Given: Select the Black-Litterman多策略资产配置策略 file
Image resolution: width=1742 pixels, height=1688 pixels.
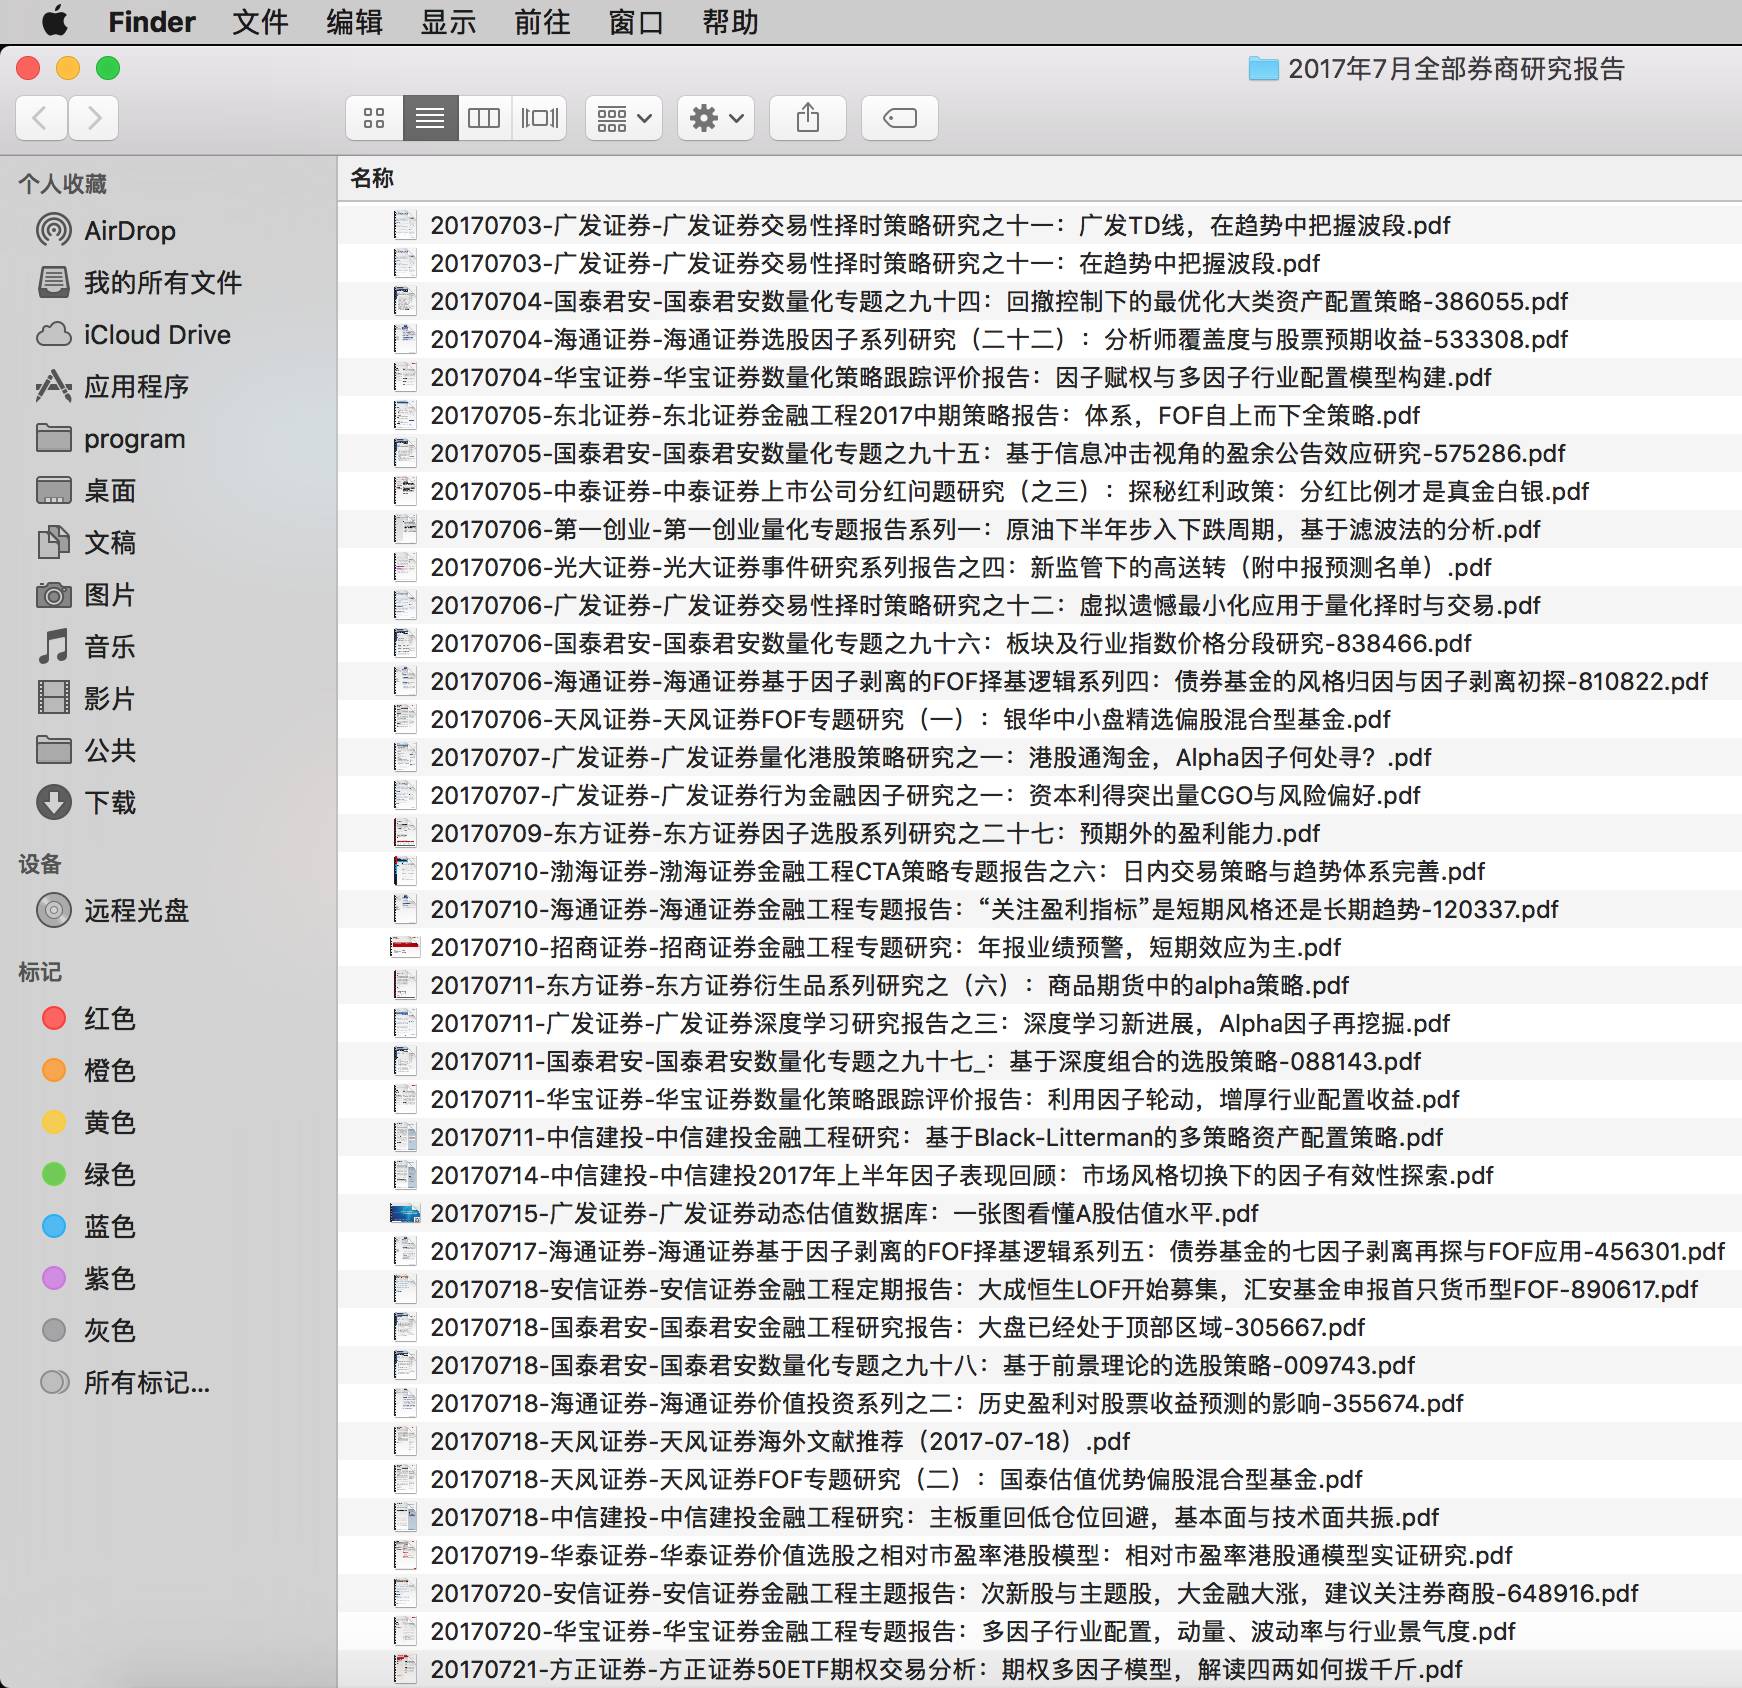Looking at the screenshot, I should coord(1040,1137).
